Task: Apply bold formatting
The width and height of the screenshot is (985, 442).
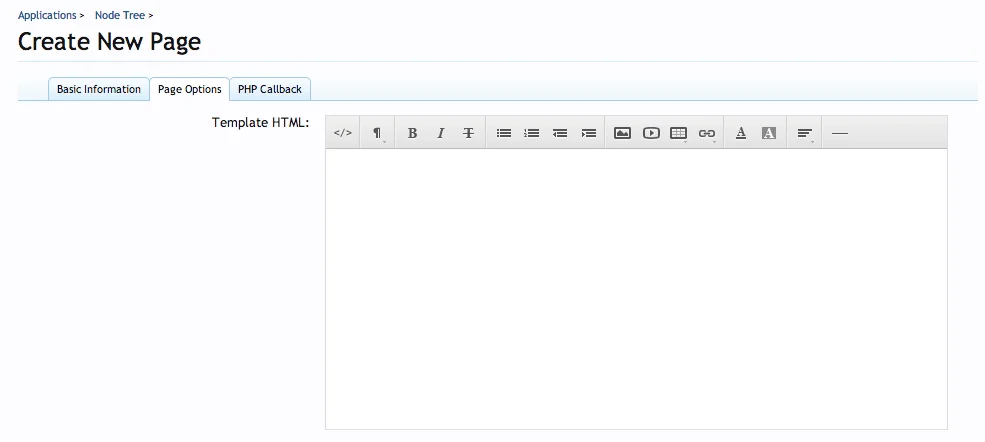Action: [412, 133]
